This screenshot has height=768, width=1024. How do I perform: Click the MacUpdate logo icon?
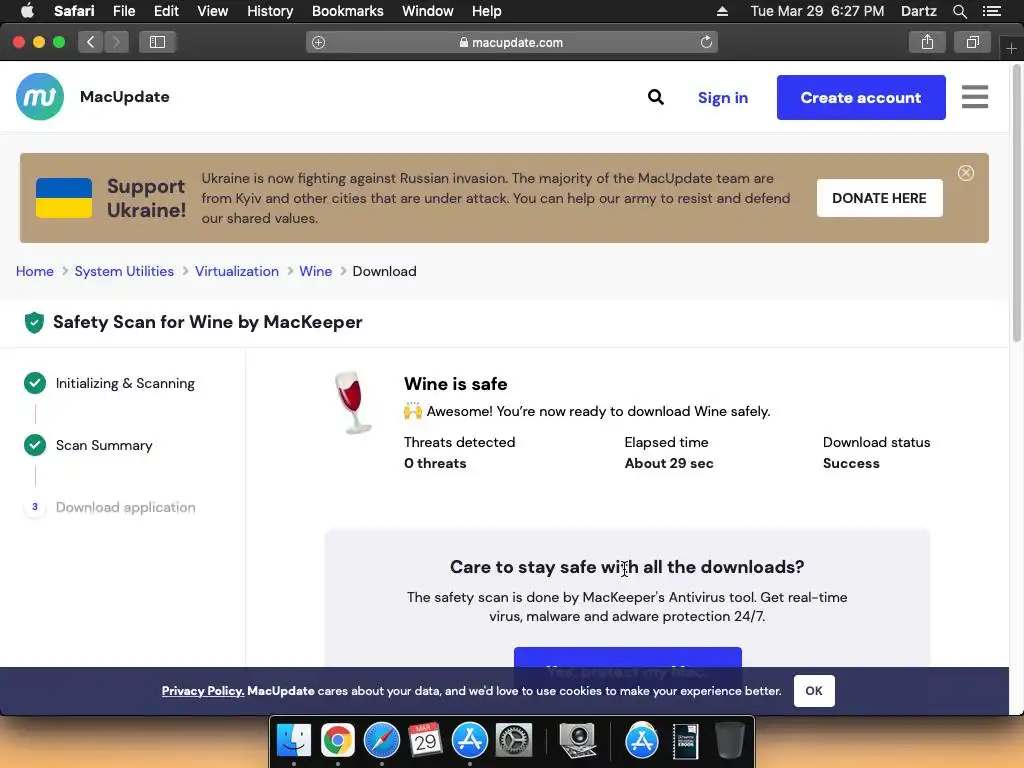coord(40,97)
